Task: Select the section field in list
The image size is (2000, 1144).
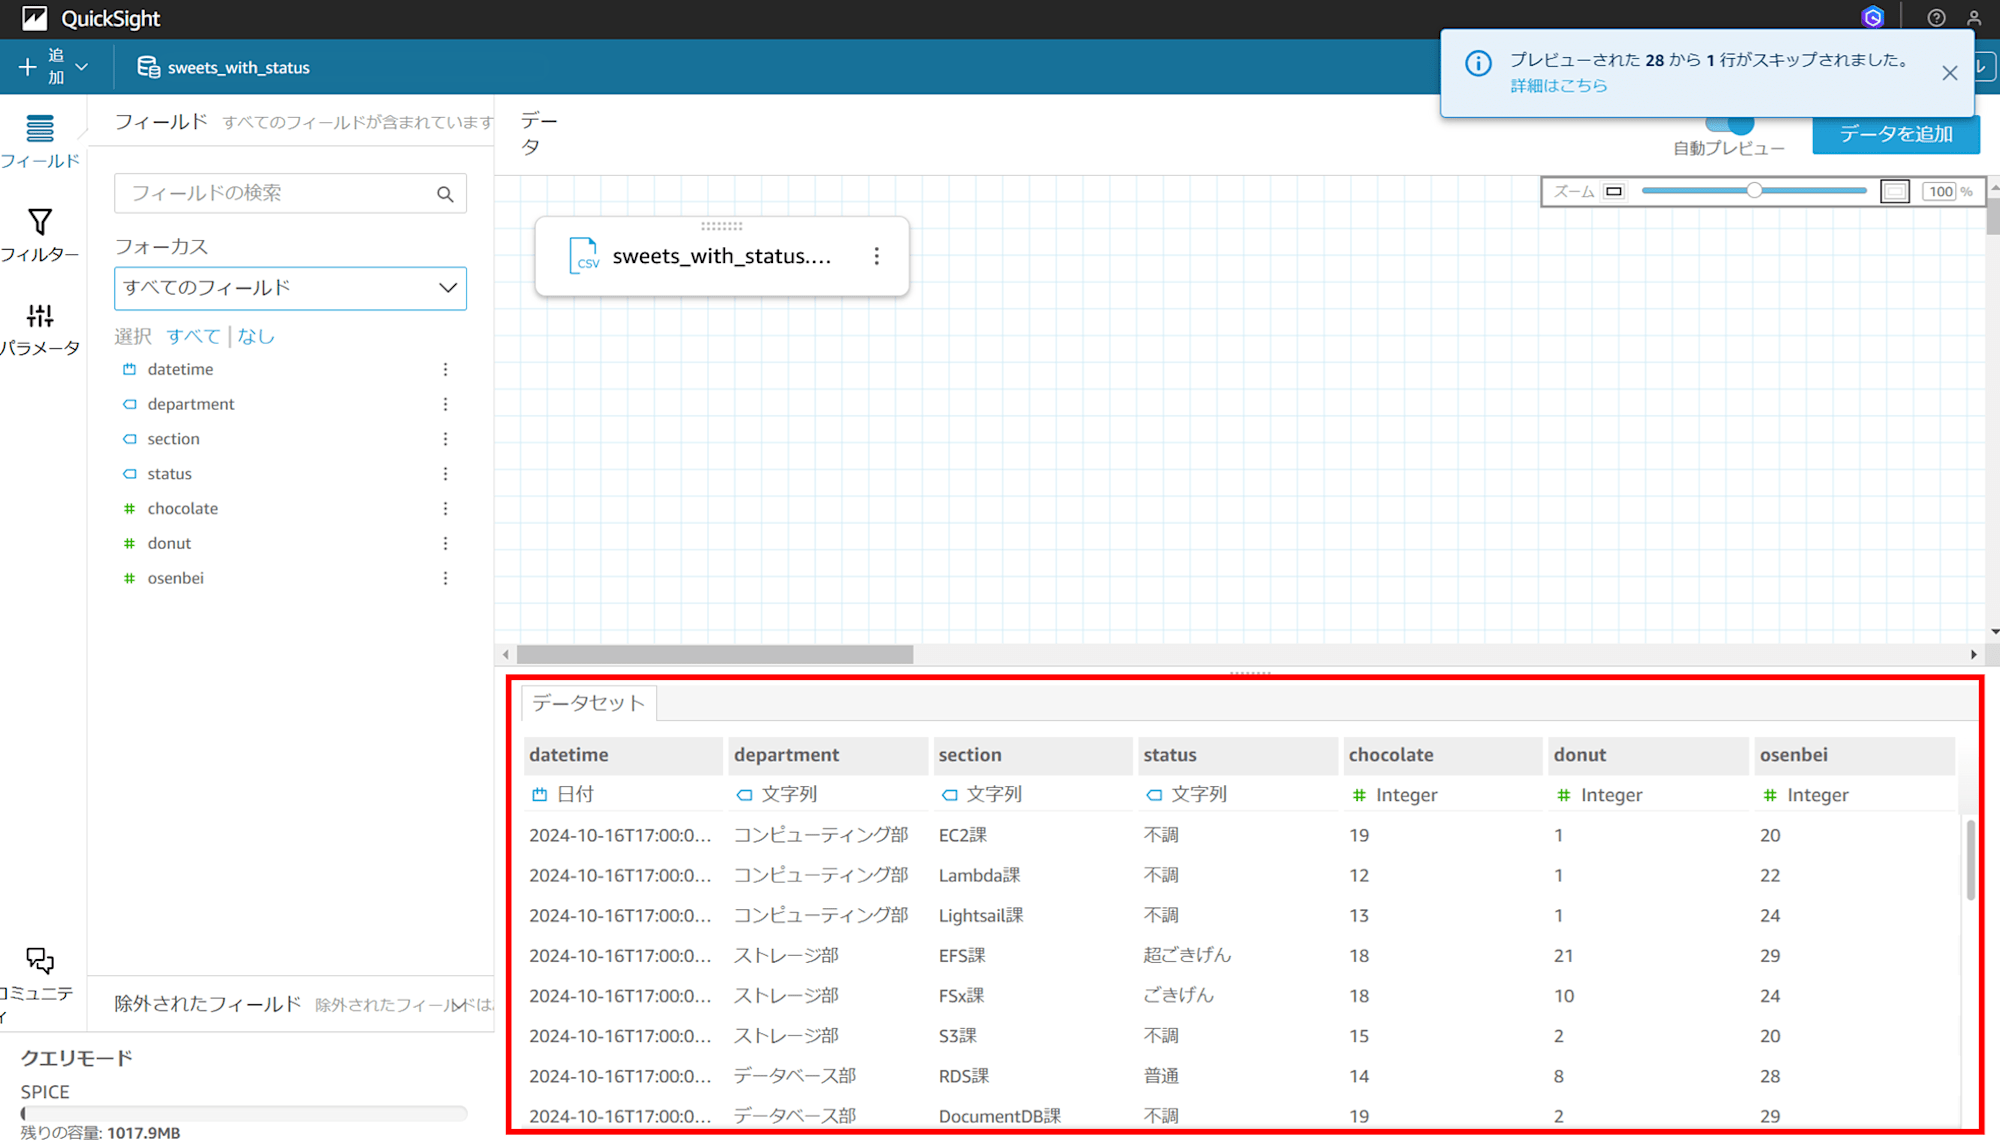Action: (x=173, y=439)
